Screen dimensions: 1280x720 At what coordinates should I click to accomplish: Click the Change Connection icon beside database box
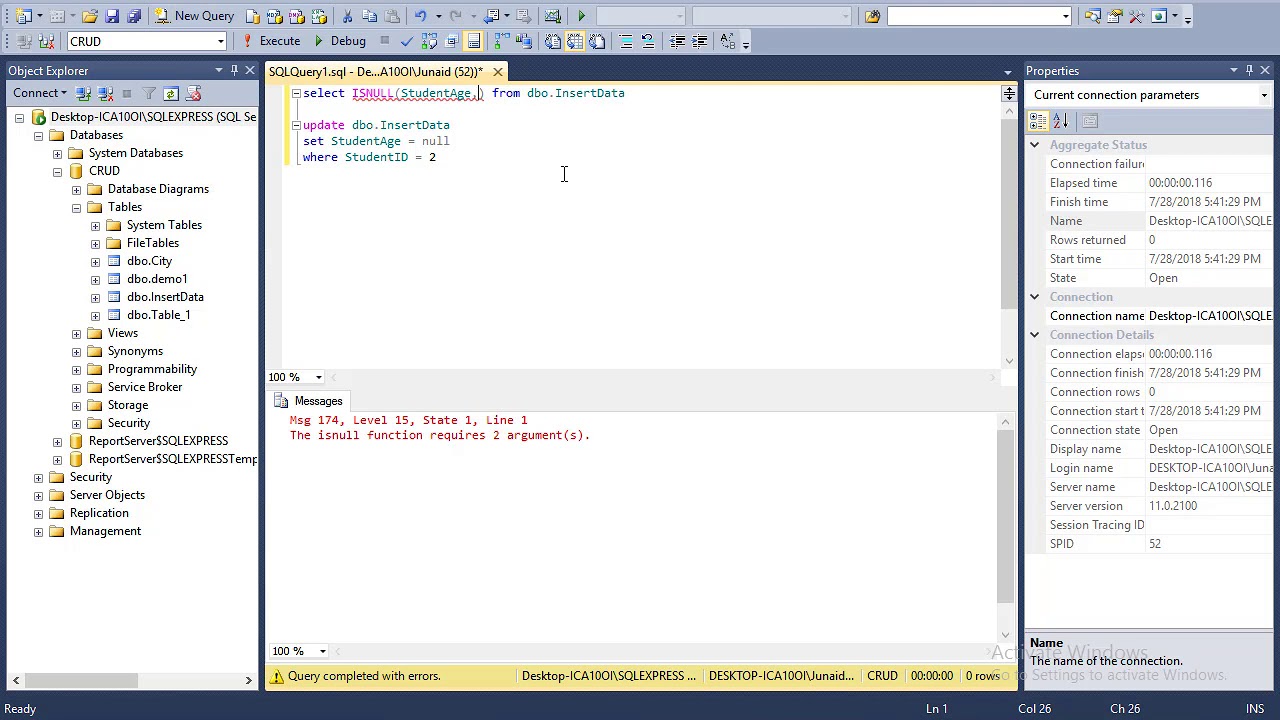click(45, 41)
